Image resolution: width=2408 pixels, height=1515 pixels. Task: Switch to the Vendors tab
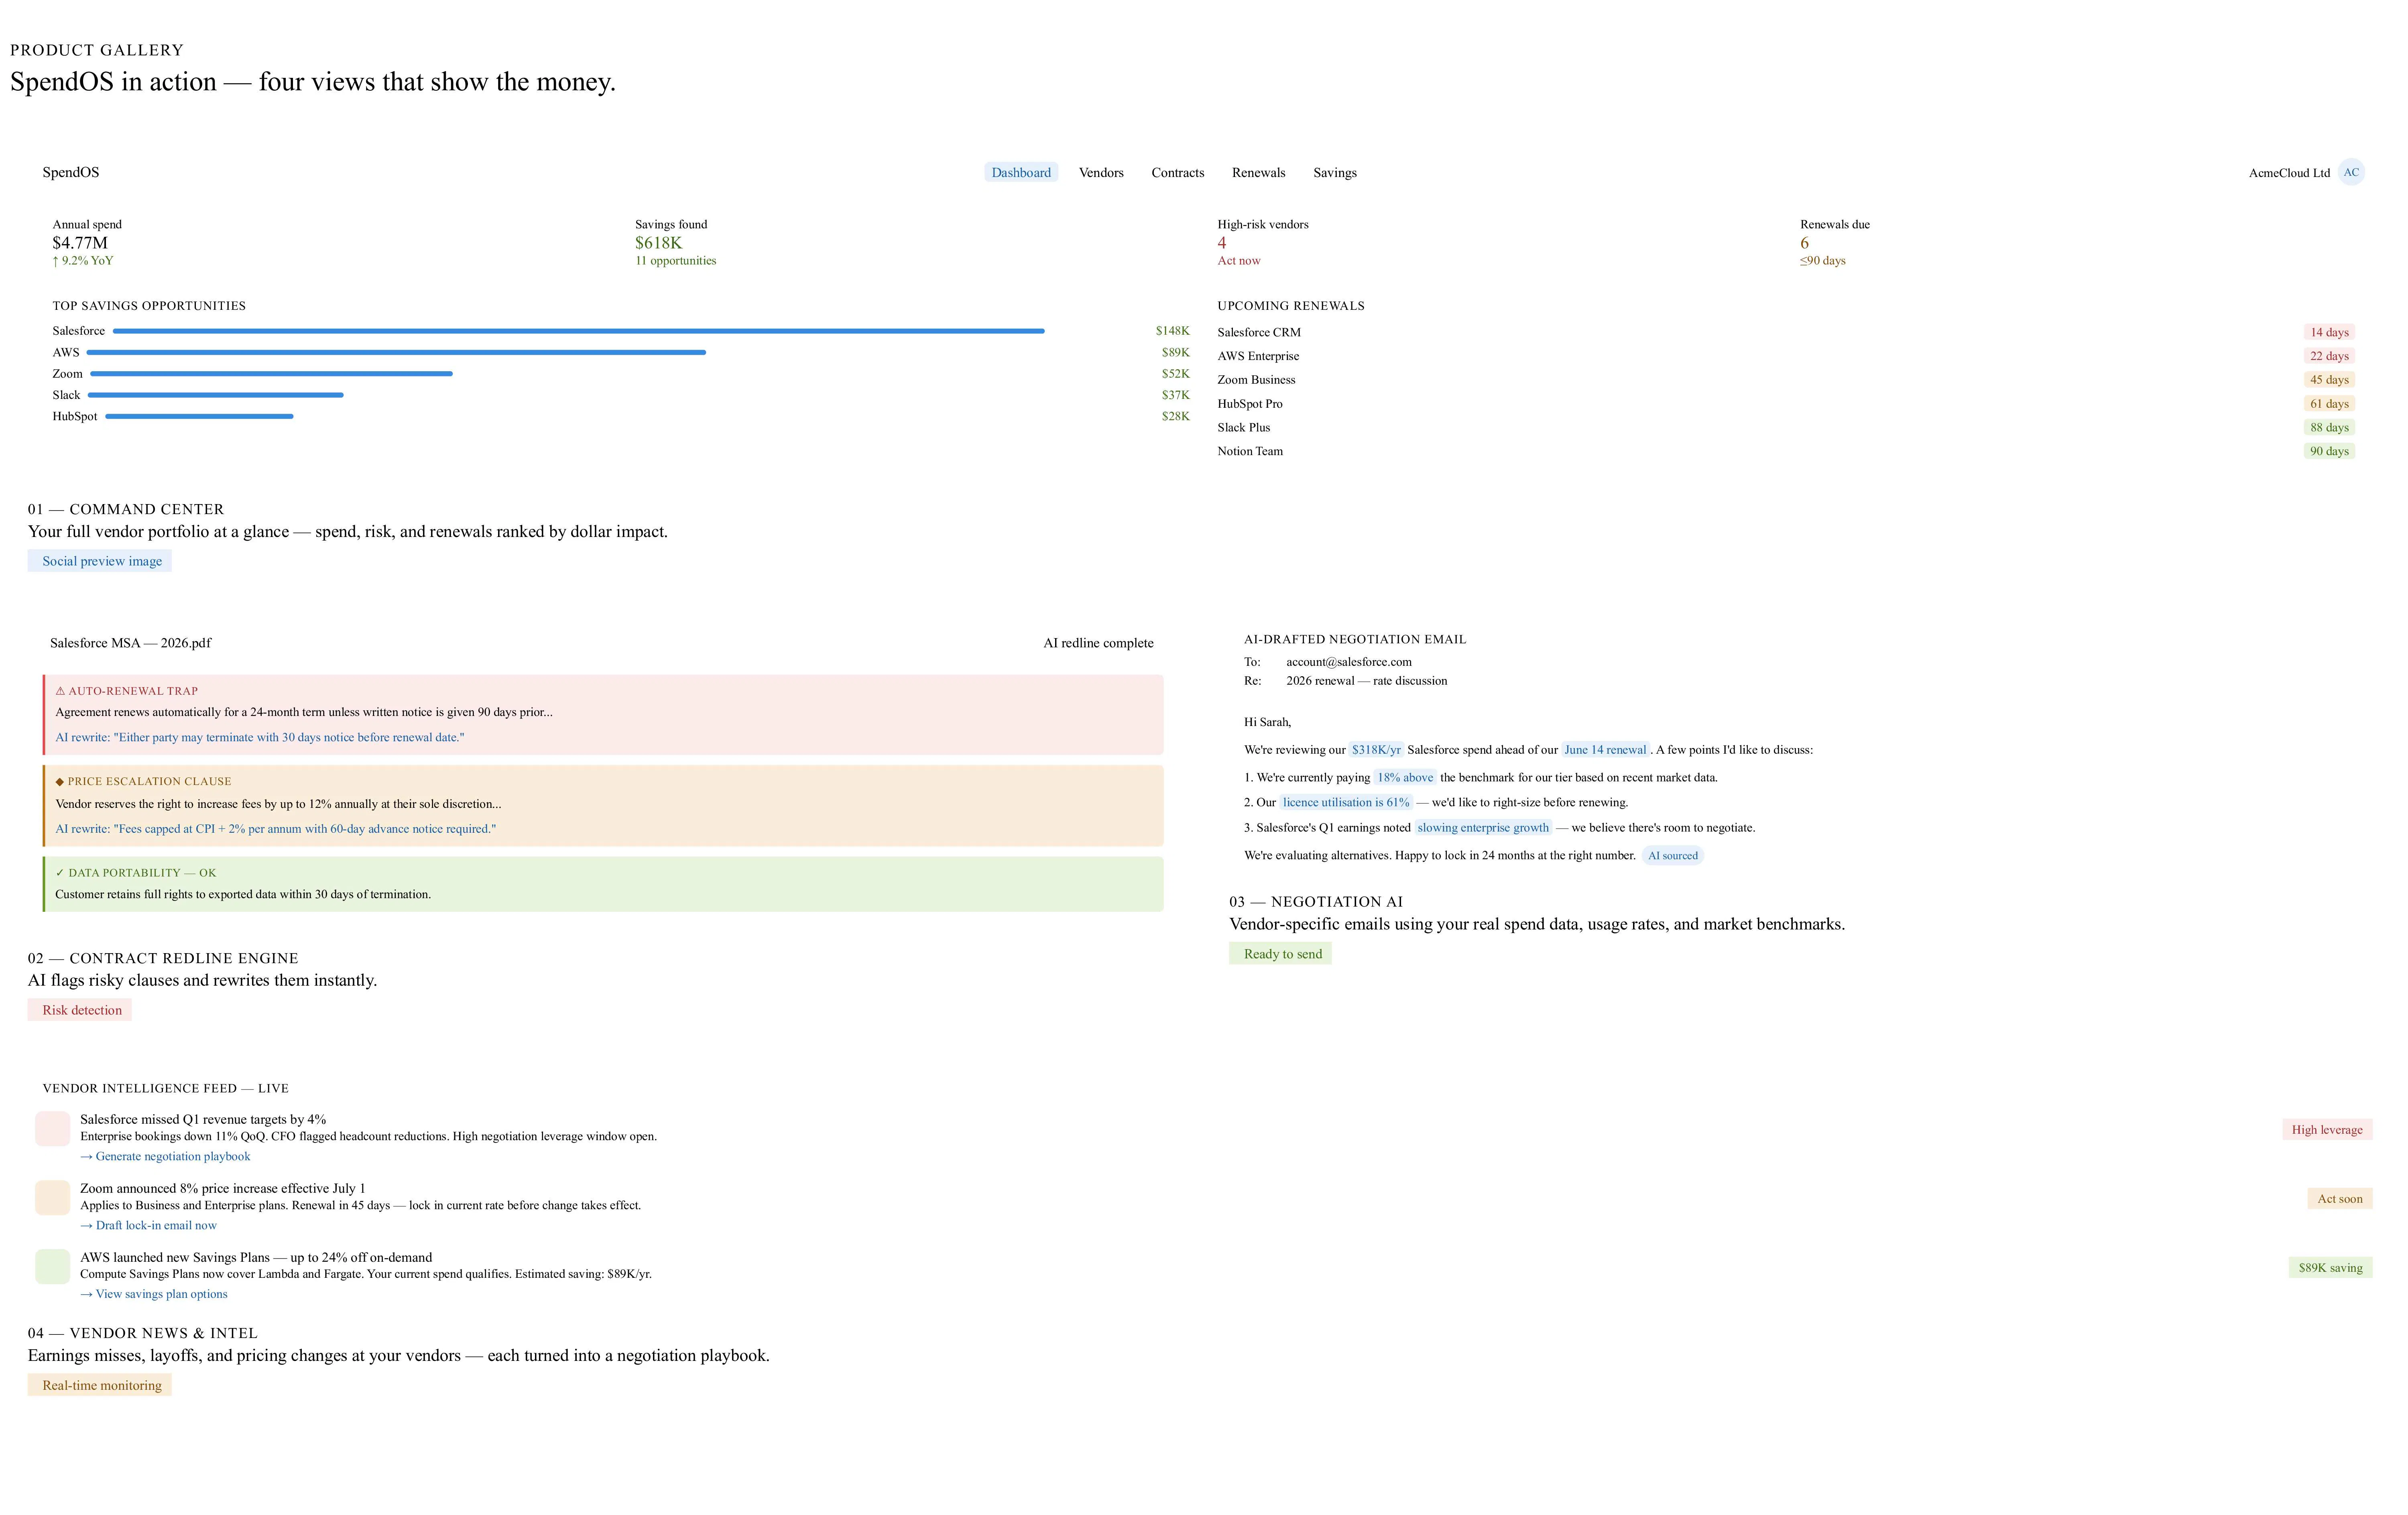click(x=1101, y=173)
